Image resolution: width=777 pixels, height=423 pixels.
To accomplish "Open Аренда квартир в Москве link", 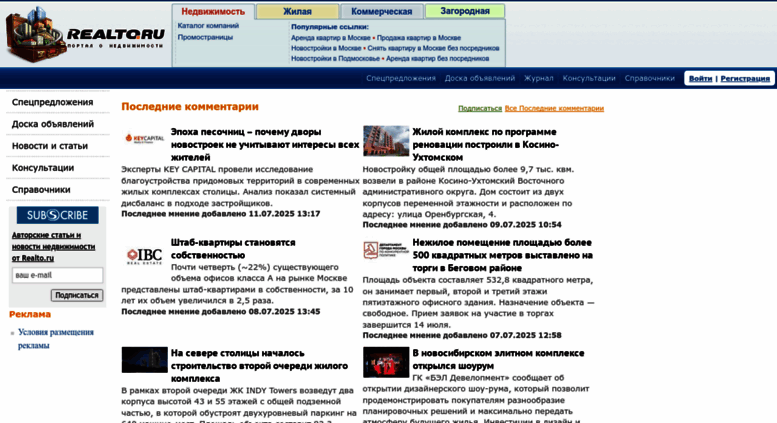I will tap(331, 38).
